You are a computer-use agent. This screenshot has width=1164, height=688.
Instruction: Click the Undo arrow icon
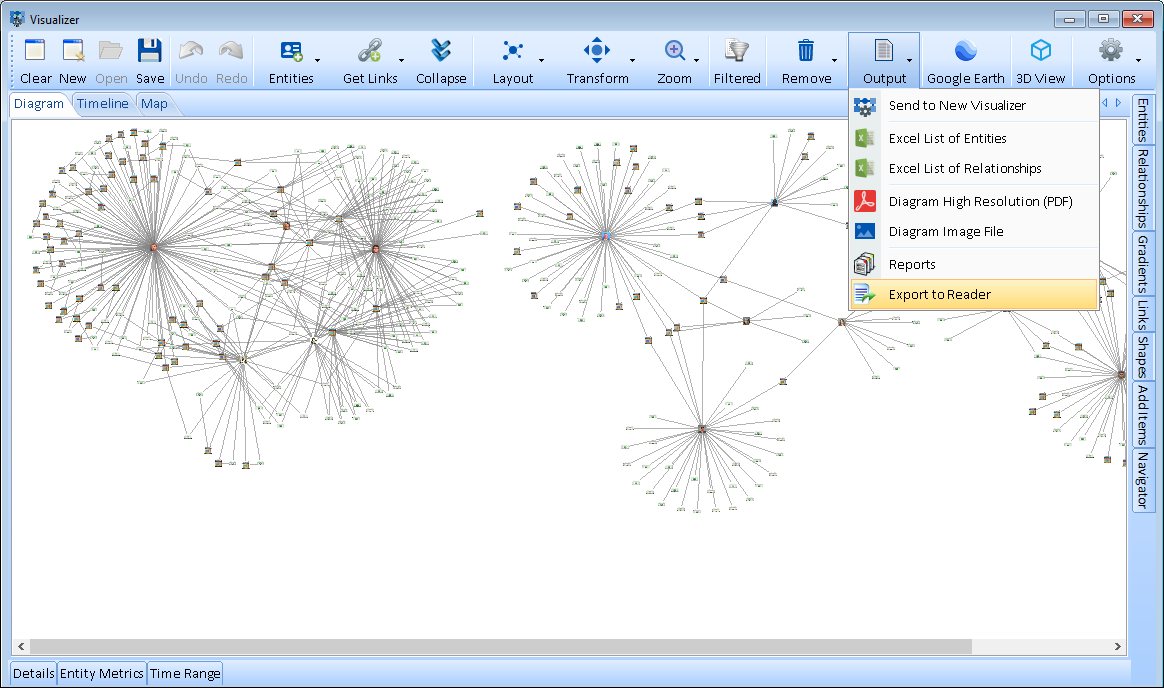click(x=191, y=50)
